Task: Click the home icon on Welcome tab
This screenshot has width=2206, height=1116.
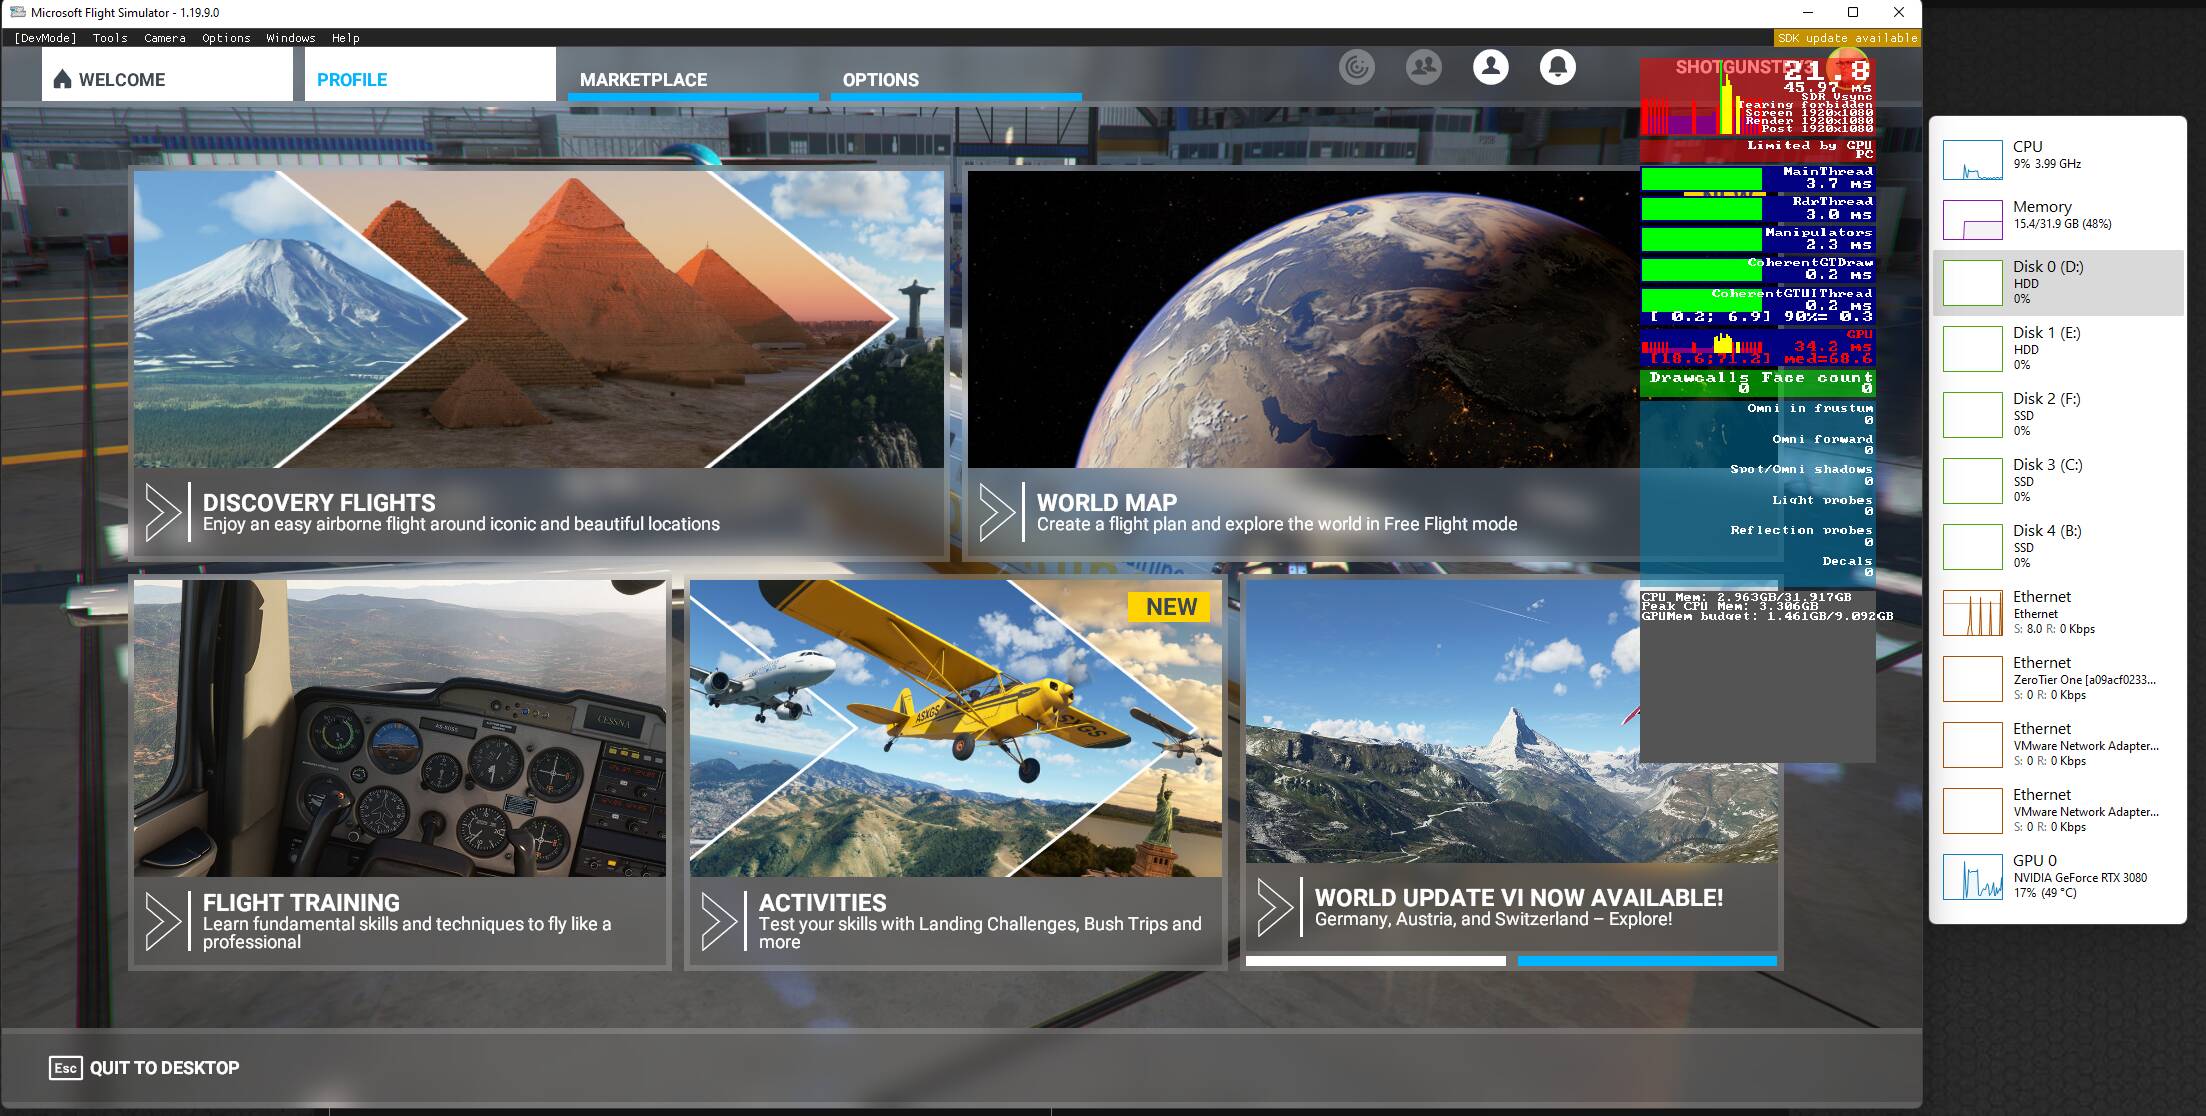Action: pos(62,79)
